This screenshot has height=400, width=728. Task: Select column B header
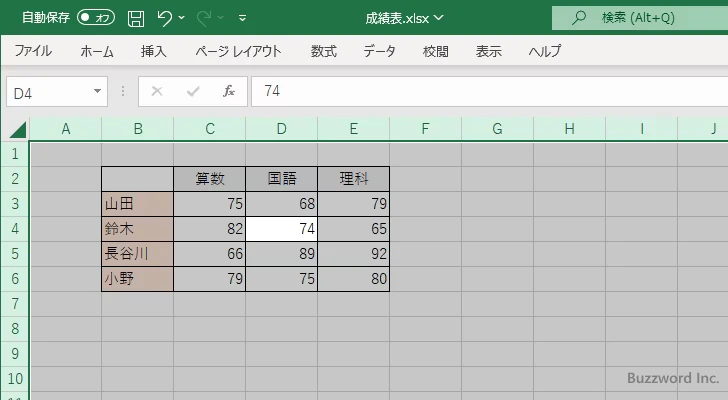tap(137, 129)
